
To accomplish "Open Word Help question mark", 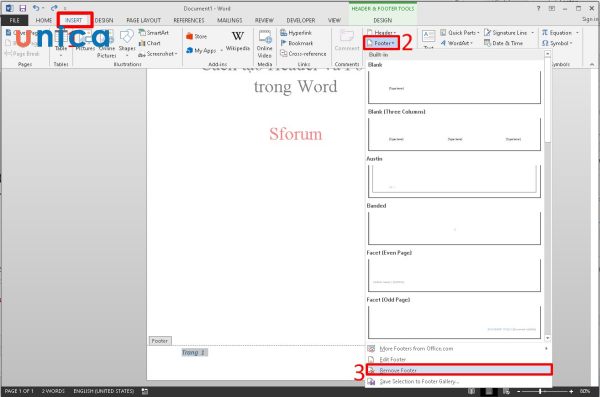I will (538, 8).
